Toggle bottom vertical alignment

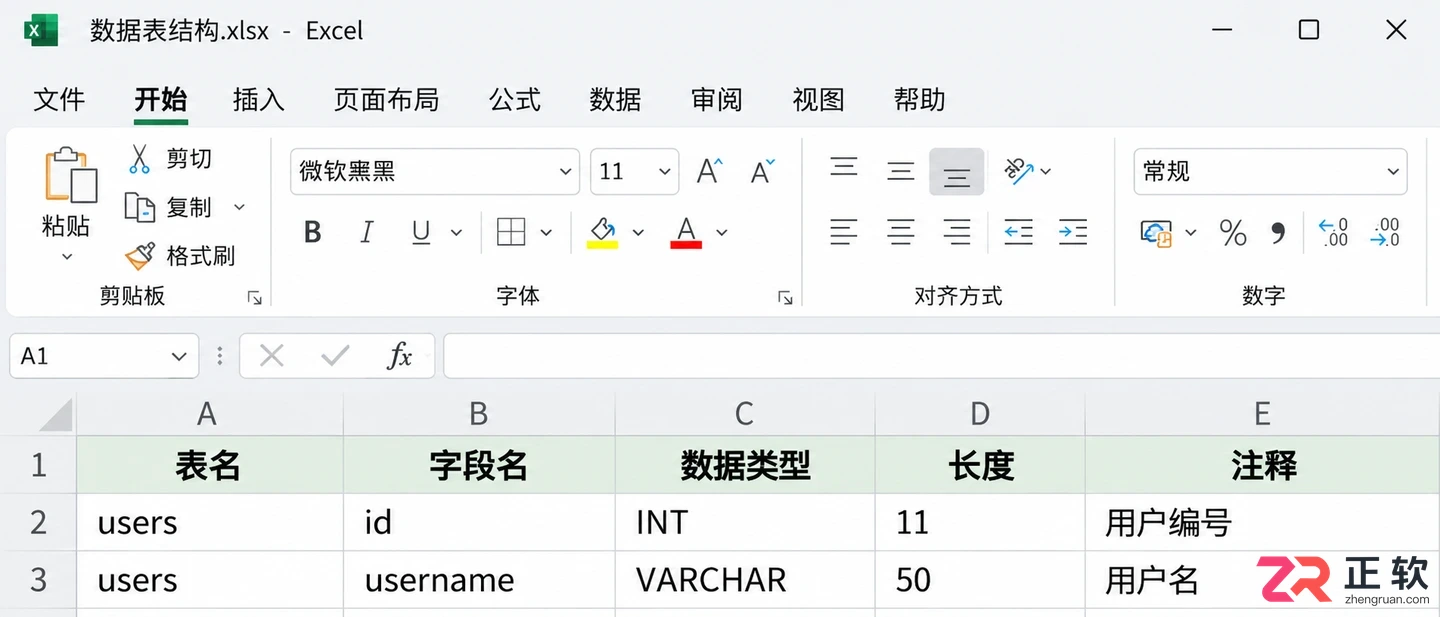[957, 172]
